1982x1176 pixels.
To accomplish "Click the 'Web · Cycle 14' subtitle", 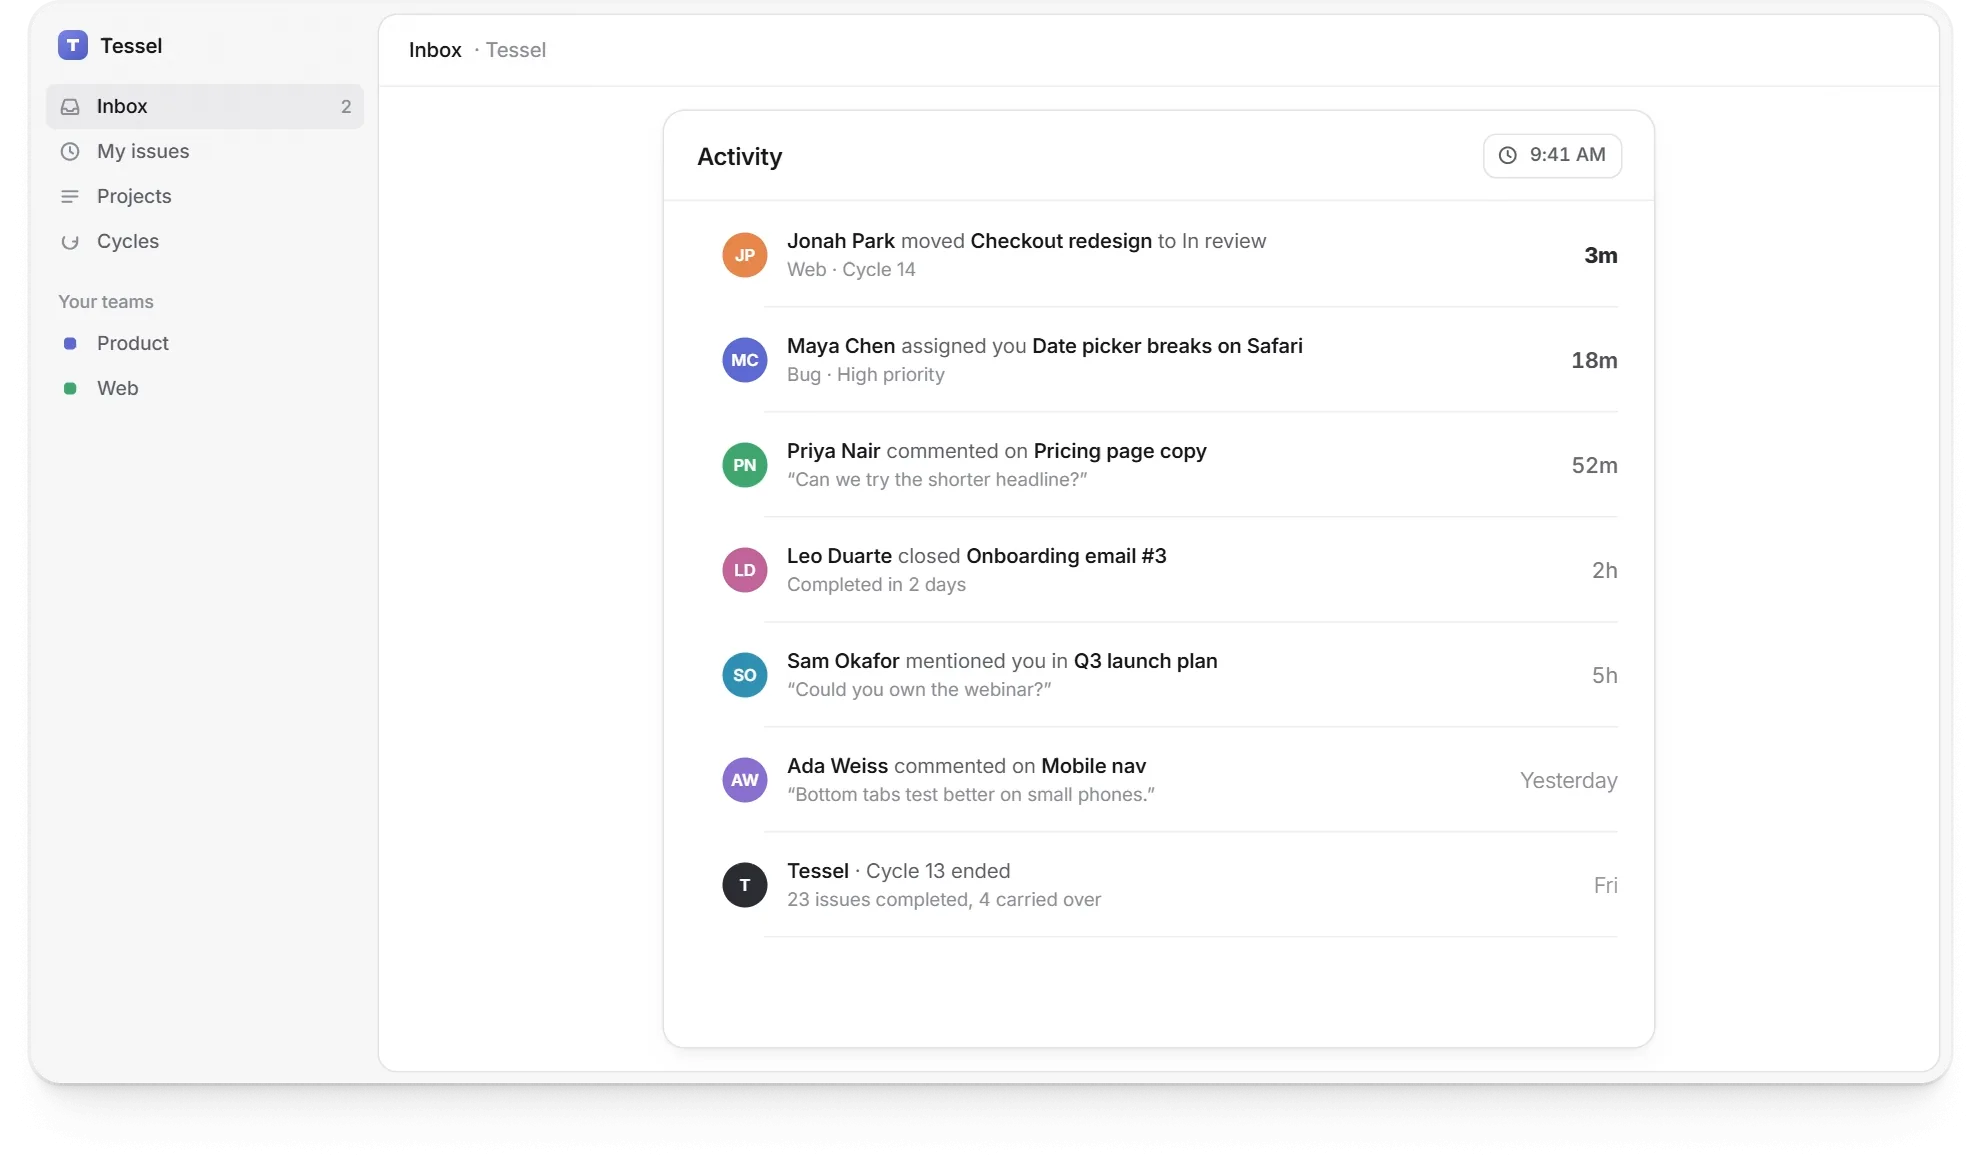I will [851, 270].
